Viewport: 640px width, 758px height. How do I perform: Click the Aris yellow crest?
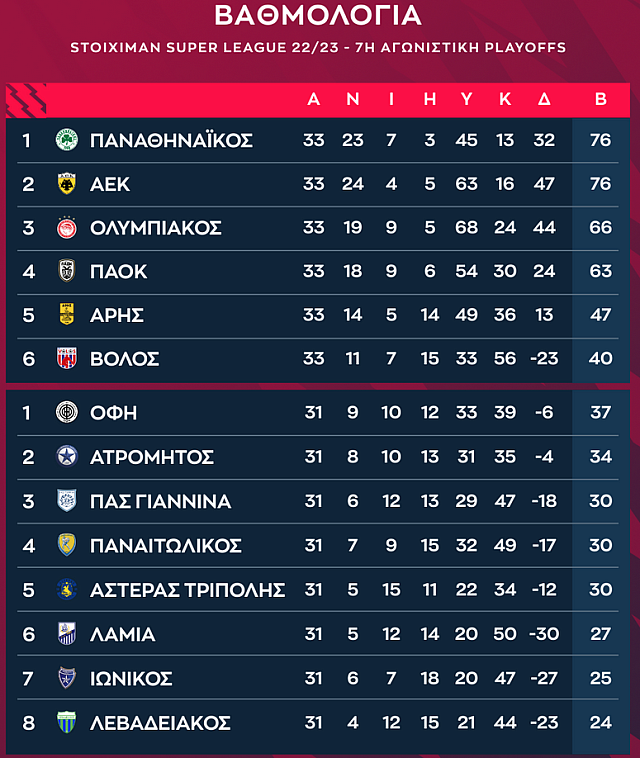pyautogui.click(x=67, y=315)
